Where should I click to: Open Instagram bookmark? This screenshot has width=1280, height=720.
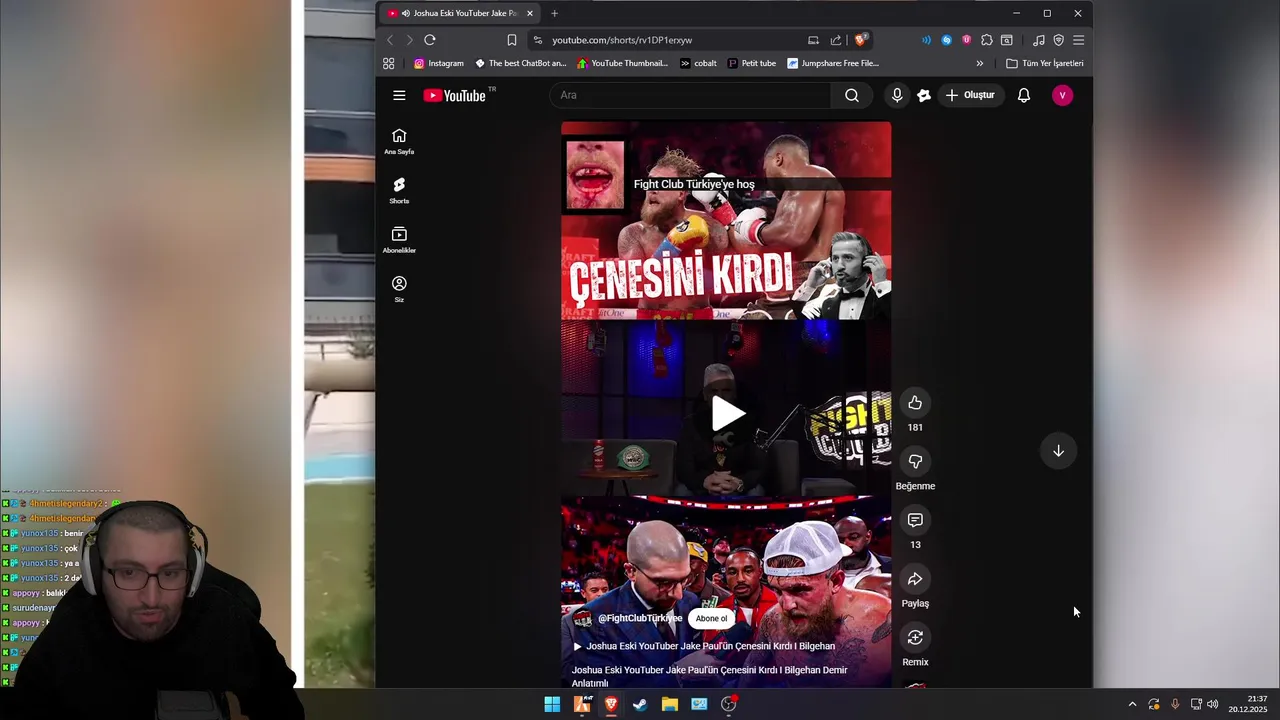[439, 63]
